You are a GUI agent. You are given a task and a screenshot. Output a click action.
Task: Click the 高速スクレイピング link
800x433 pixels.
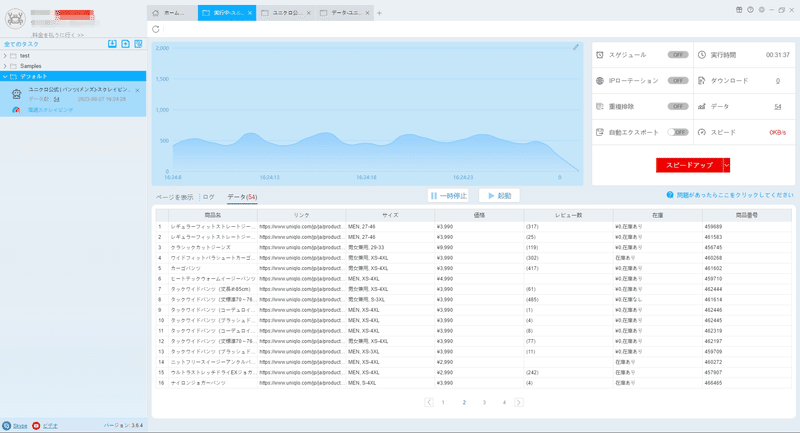click(51, 110)
